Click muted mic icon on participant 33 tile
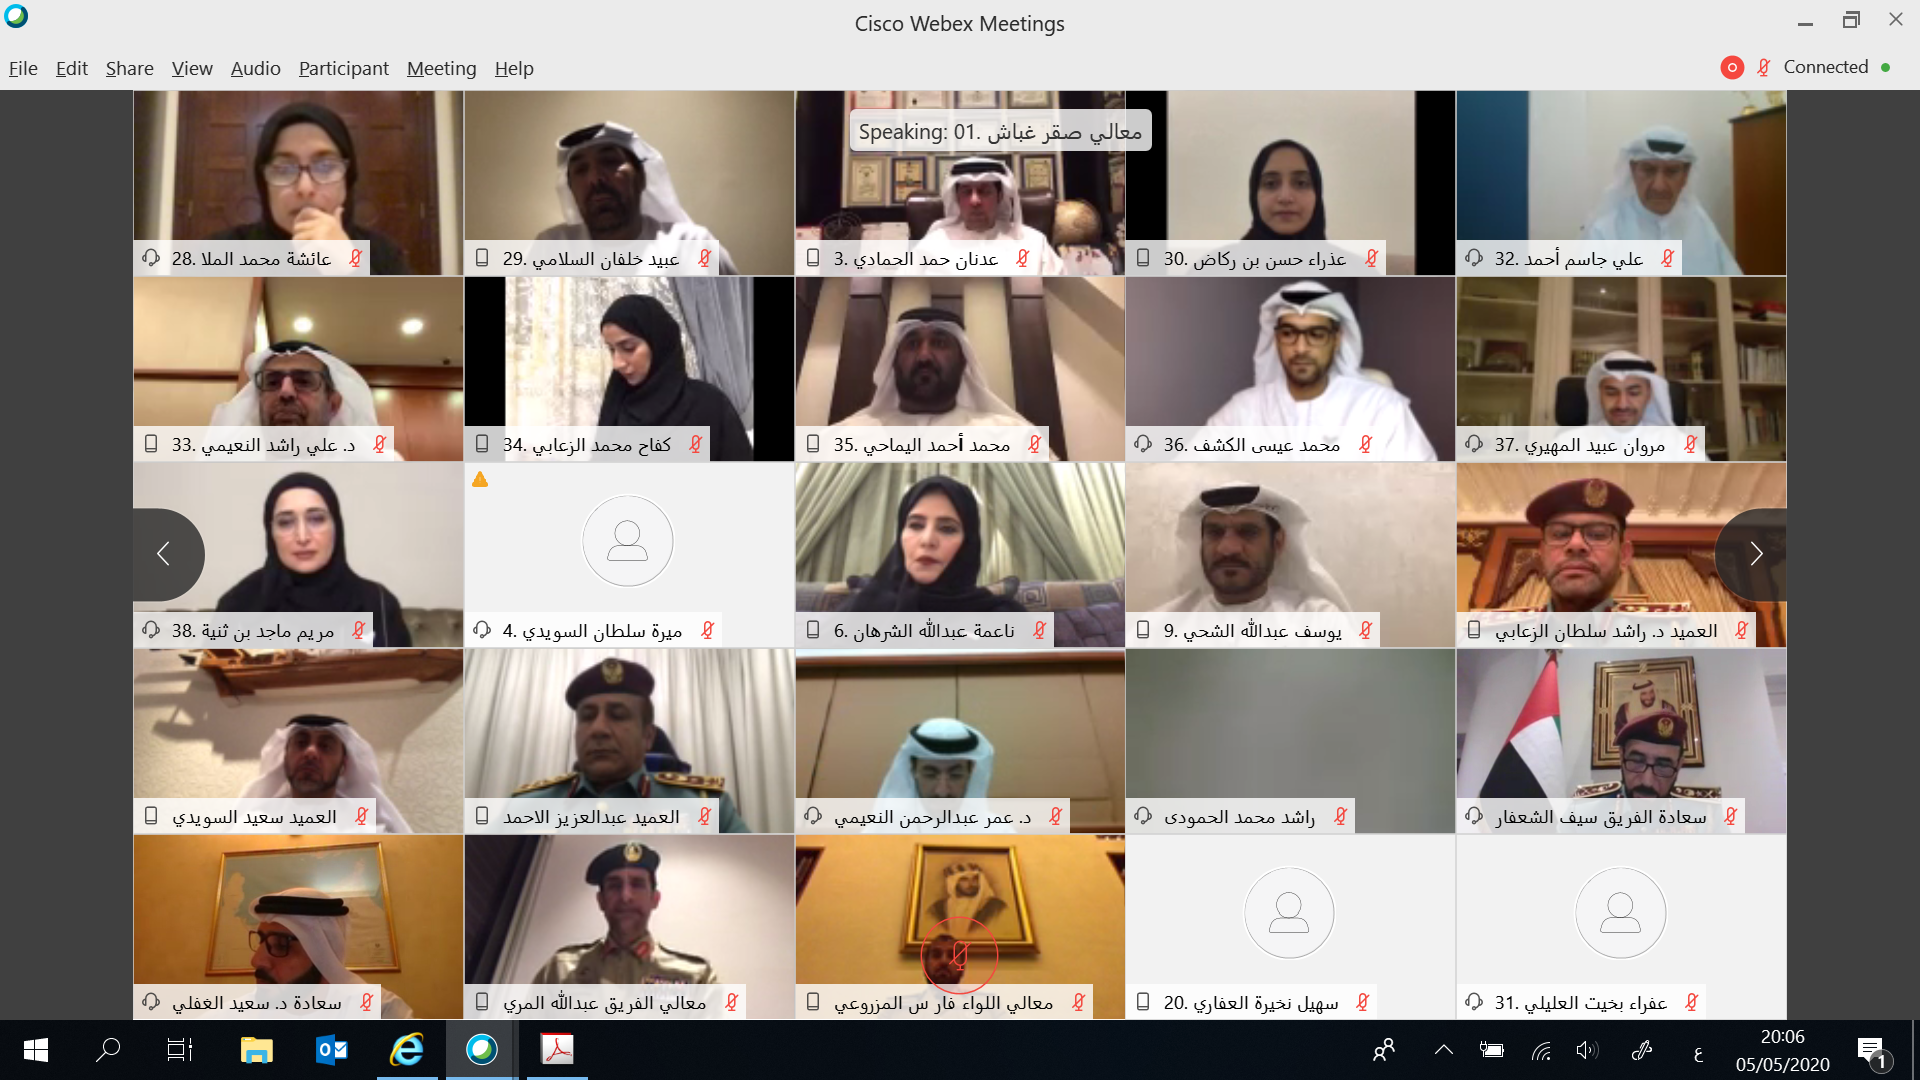The height and width of the screenshot is (1080, 1920). tap(379, 444)
